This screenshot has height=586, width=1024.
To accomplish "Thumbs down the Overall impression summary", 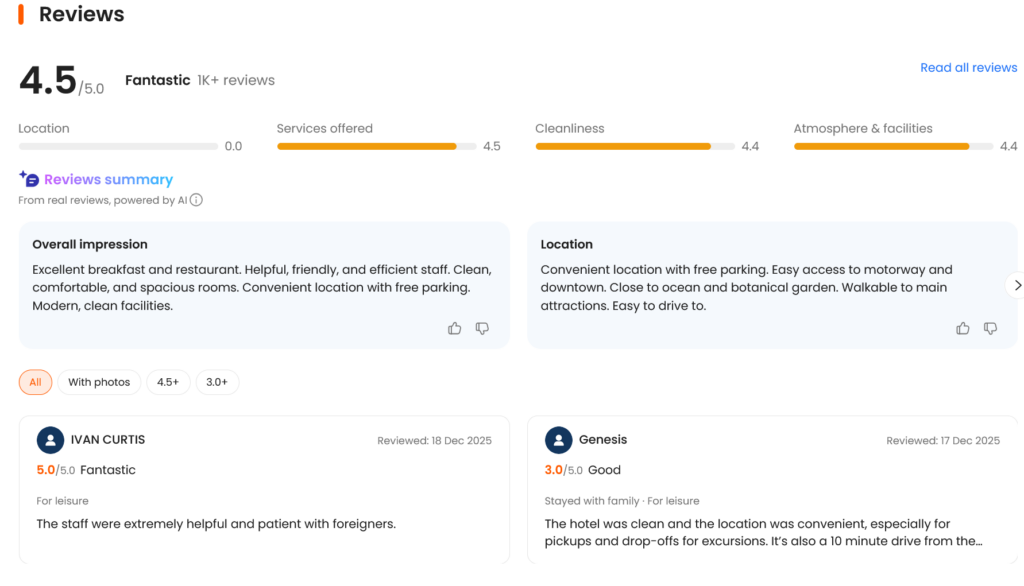I will tap(482, 328).
